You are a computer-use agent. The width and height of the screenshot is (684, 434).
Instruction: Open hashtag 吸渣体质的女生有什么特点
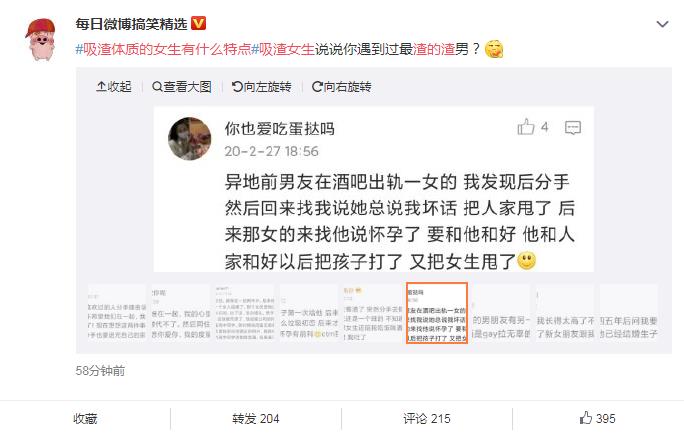(164, 49)
